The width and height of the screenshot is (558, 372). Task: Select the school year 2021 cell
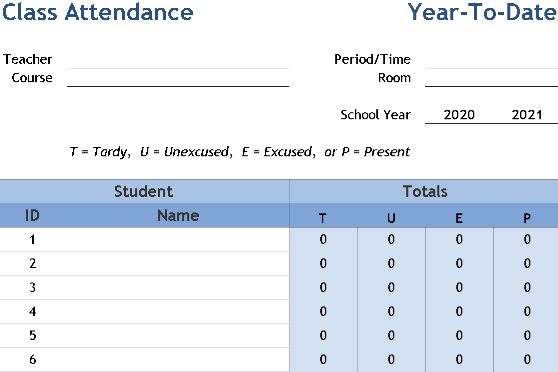pos(527,115)
